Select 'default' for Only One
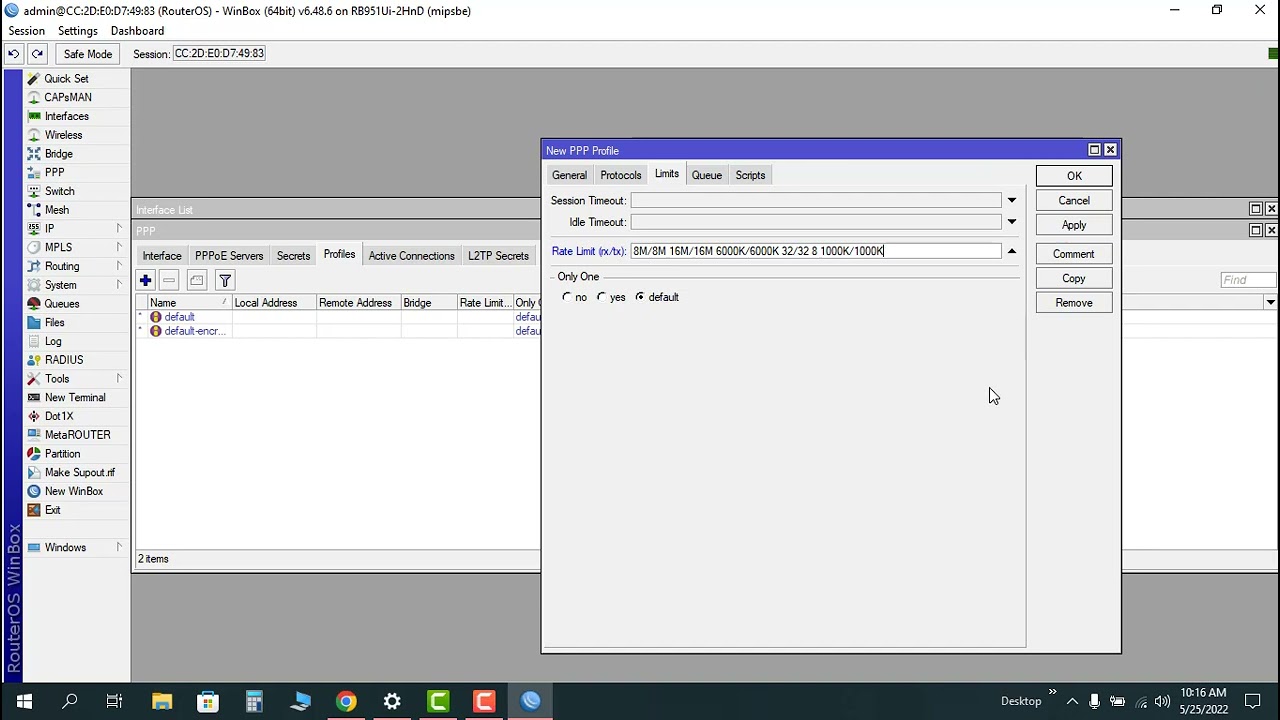This screenshot has height=720, width=1280. click(x=640, y=297)
